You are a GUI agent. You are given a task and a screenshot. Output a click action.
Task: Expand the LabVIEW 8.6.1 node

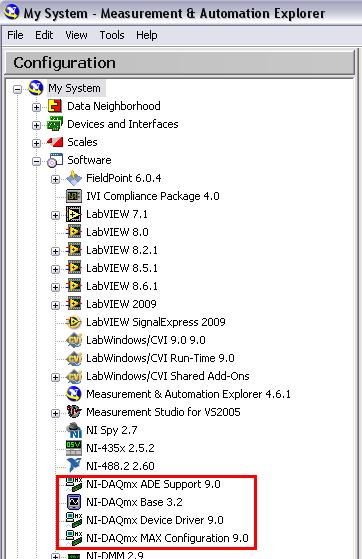[55, 287]
